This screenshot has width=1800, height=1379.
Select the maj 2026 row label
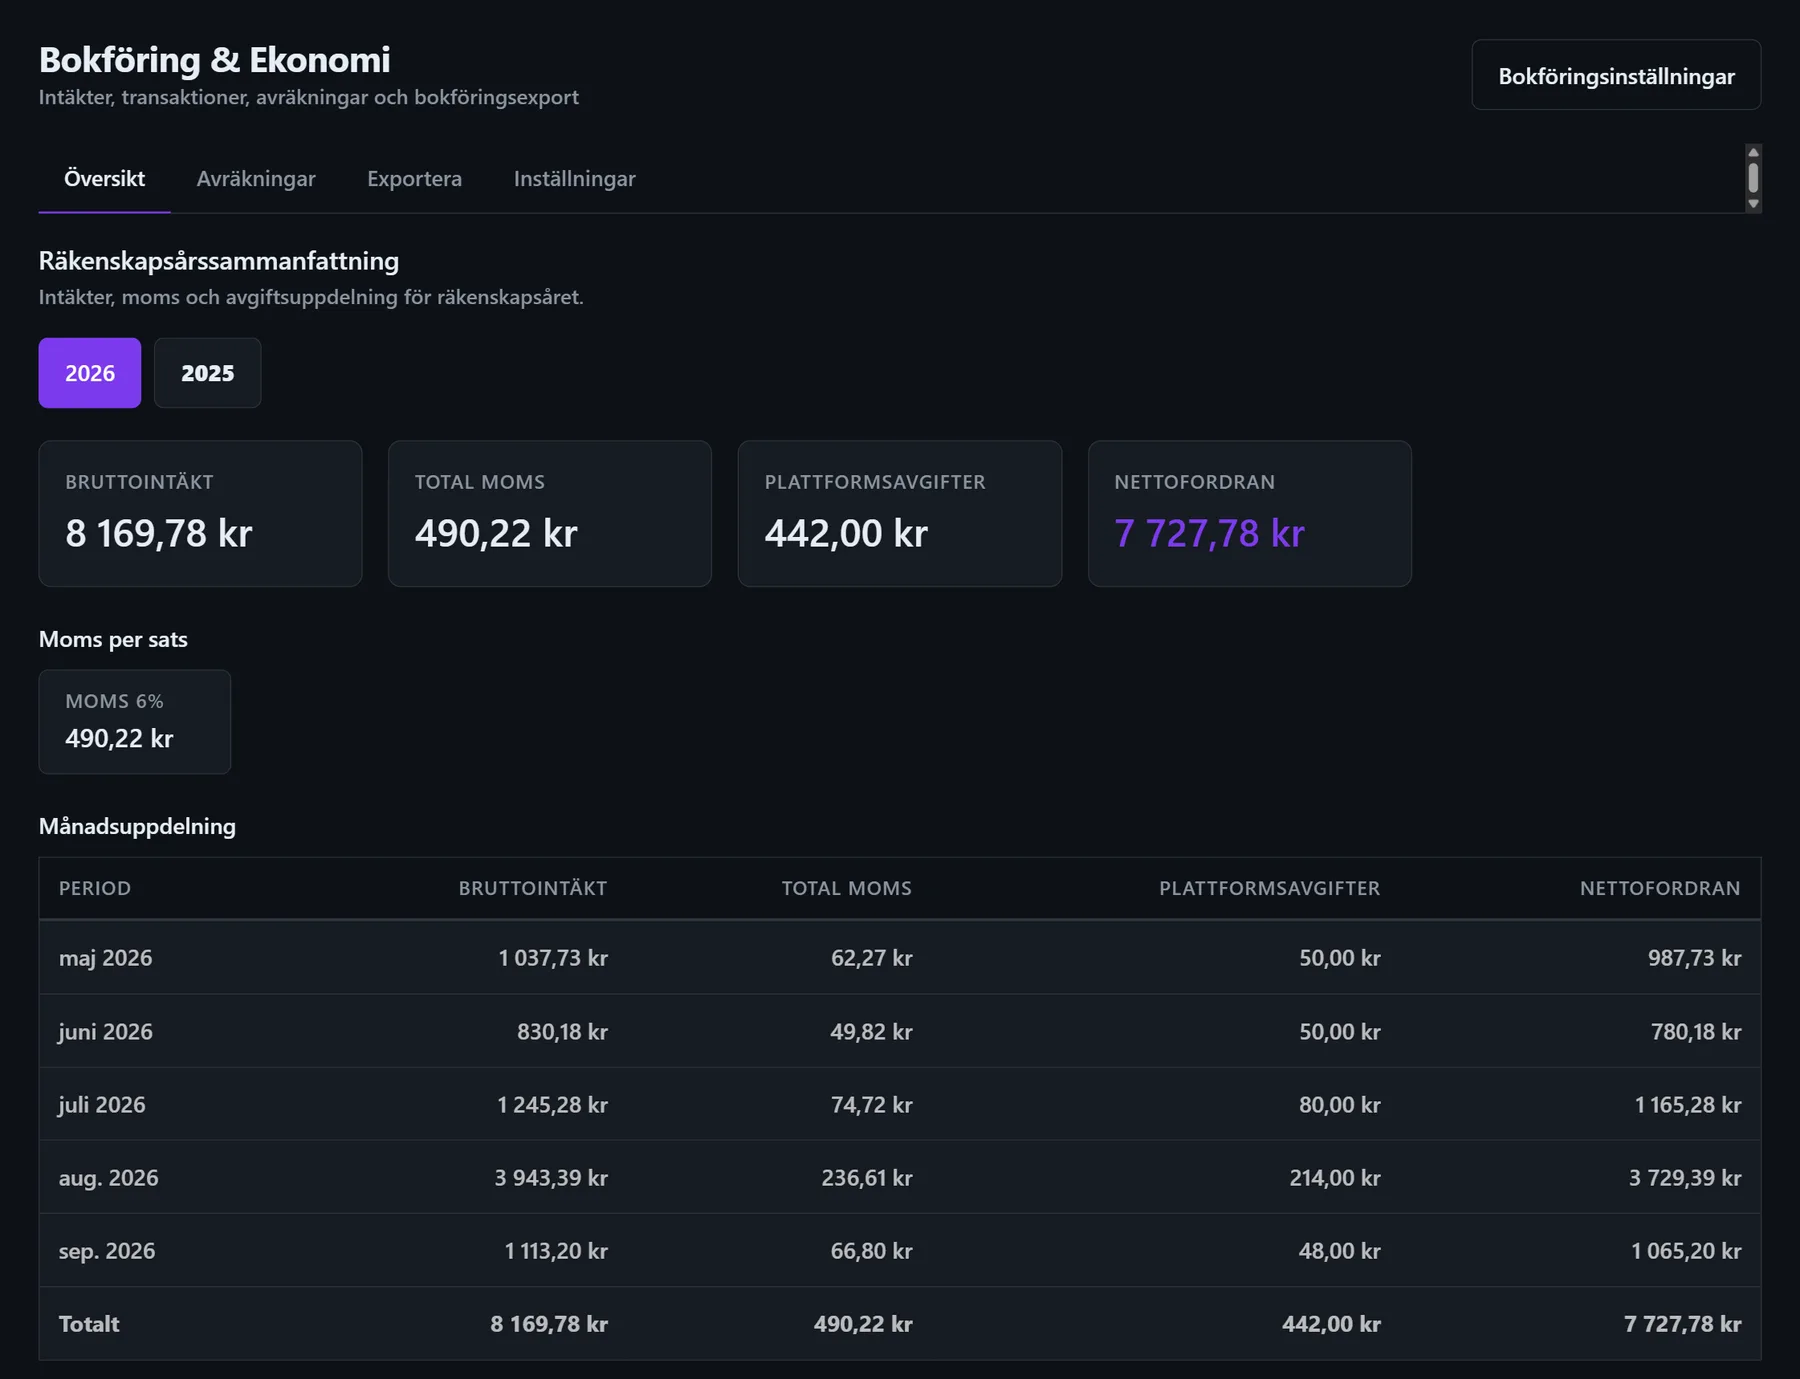click(x=105, y=958)
